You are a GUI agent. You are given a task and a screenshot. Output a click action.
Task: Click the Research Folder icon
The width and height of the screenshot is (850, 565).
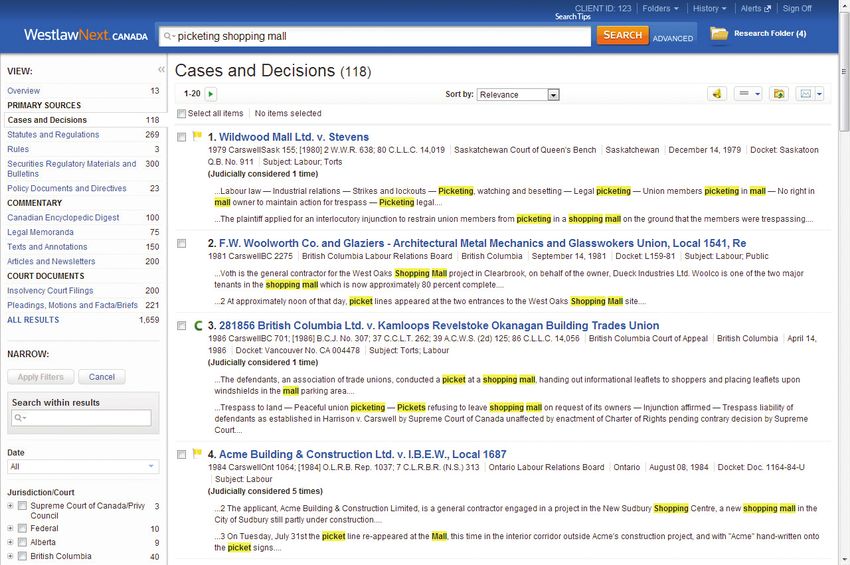(x=719, y=34)
